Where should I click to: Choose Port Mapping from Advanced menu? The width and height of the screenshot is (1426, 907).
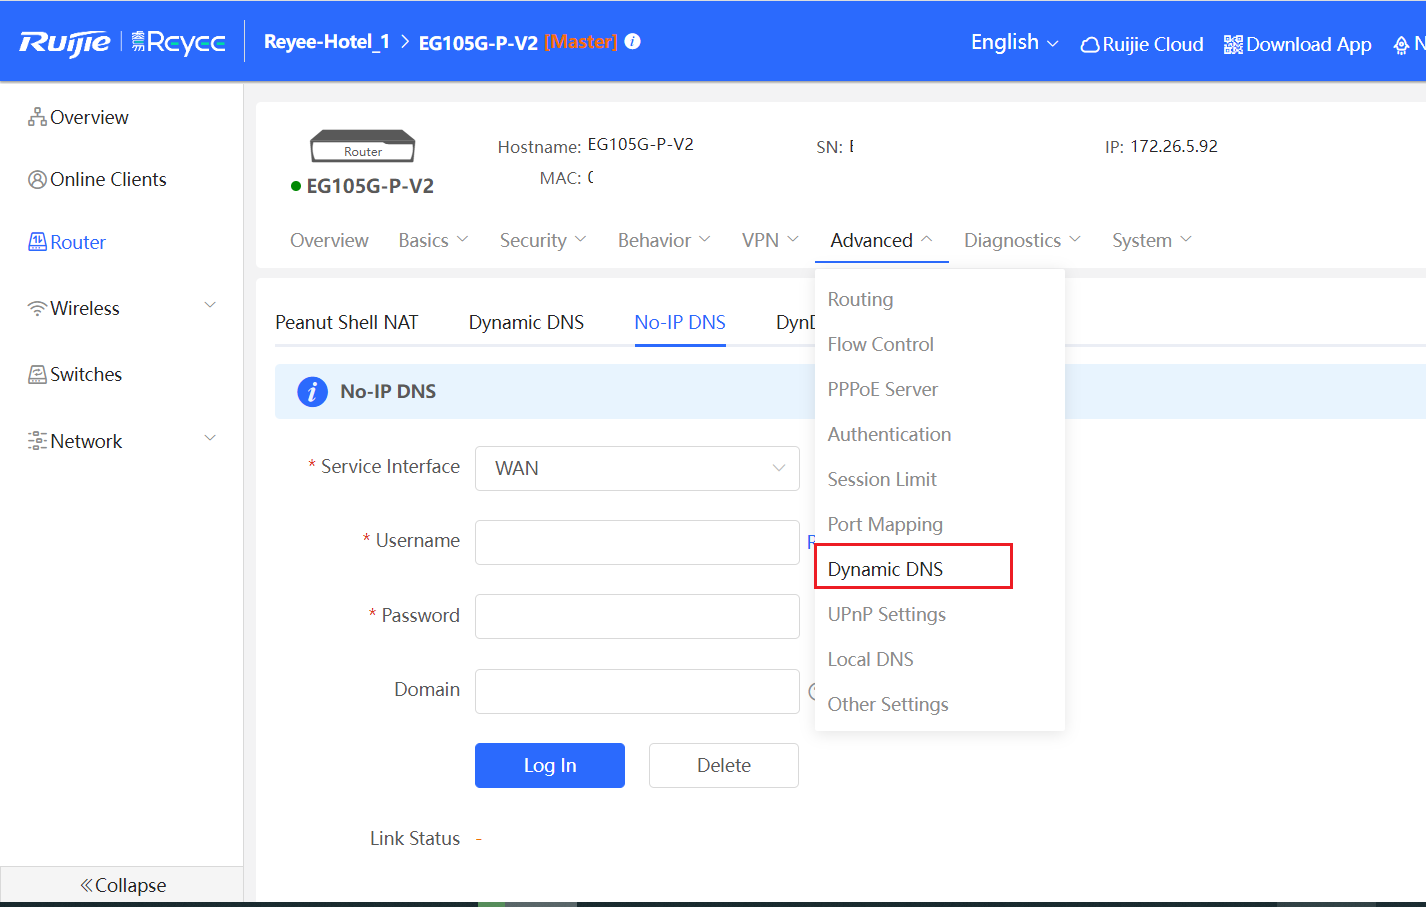point(885,524)
